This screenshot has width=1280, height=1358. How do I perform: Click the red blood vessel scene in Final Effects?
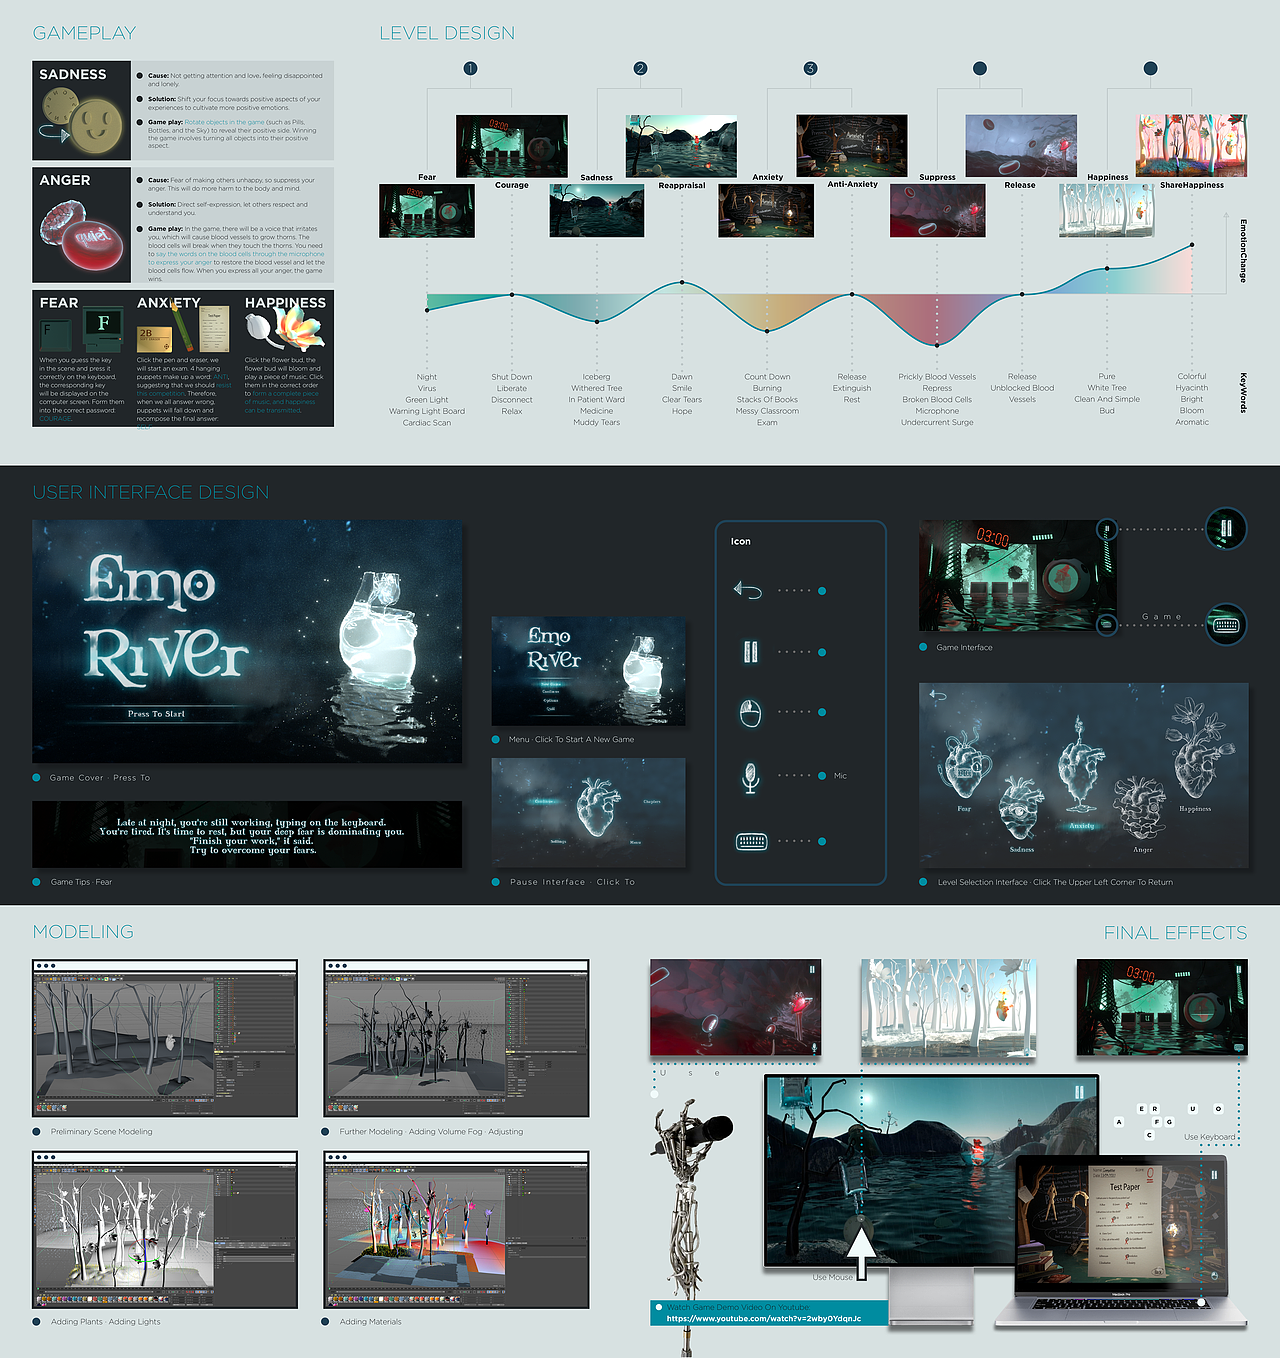tap(735, 1007)
